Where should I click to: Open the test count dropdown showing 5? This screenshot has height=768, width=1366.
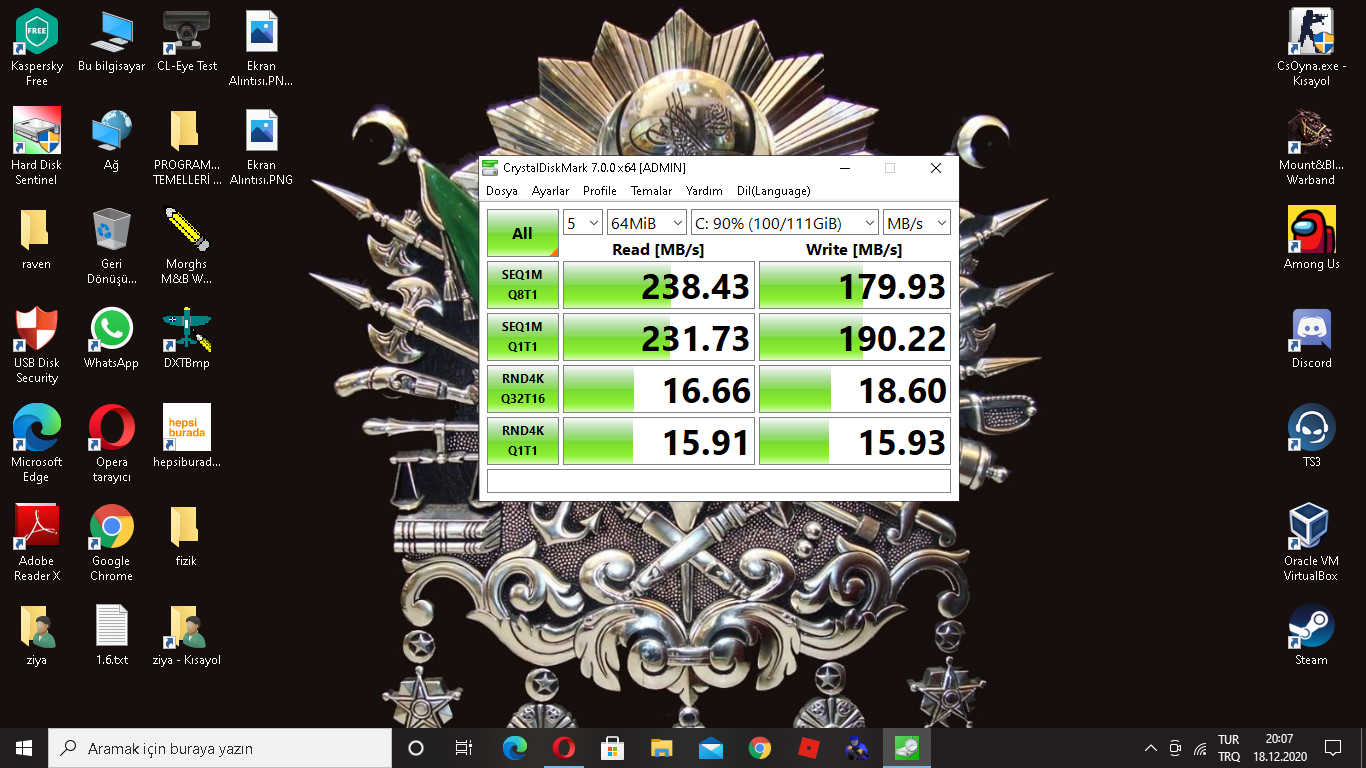tap(583, 223)
